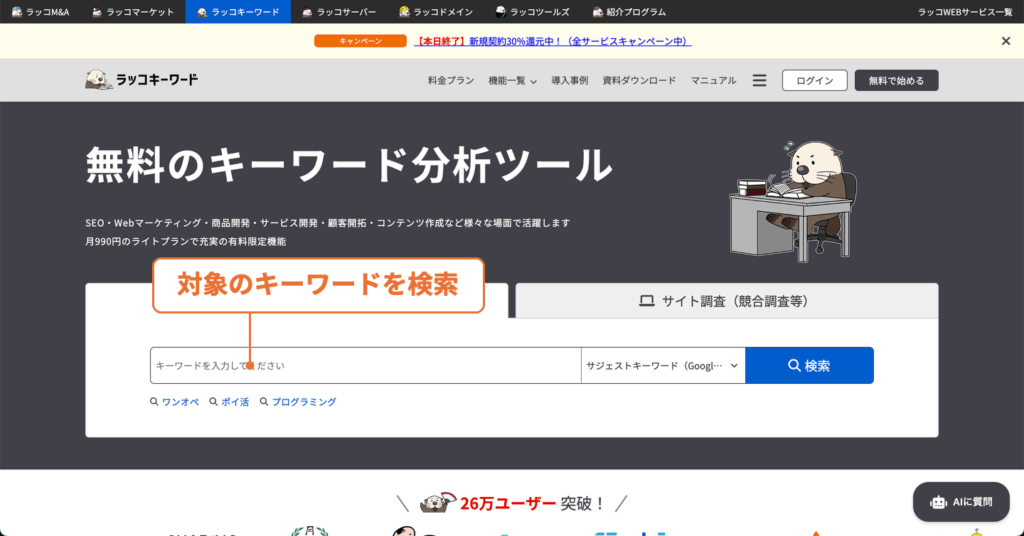1024x536 pixels.
Task: Open the AIに質問 chat button
Action: tap(961, 502)
